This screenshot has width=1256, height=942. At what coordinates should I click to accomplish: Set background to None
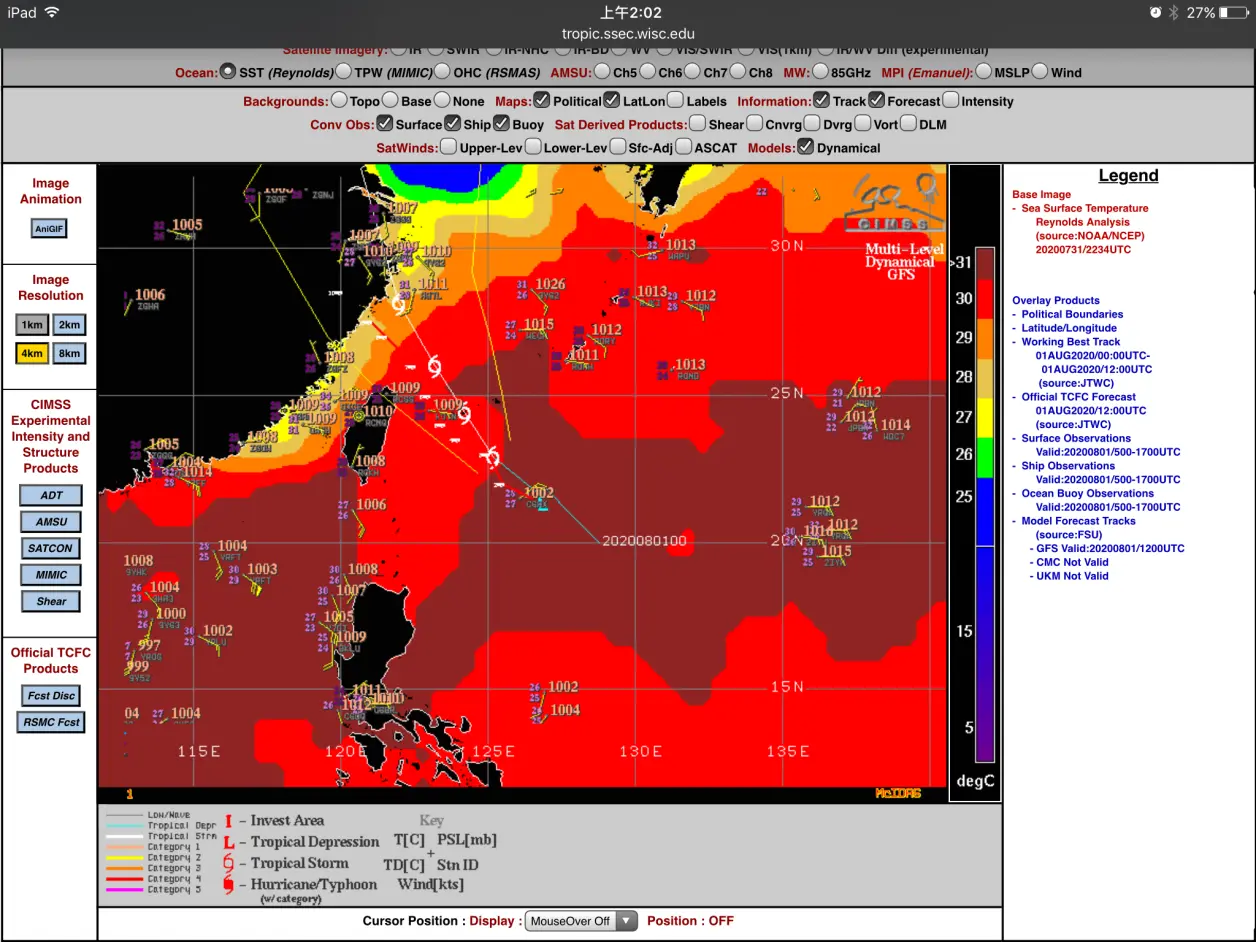[442, 100]
